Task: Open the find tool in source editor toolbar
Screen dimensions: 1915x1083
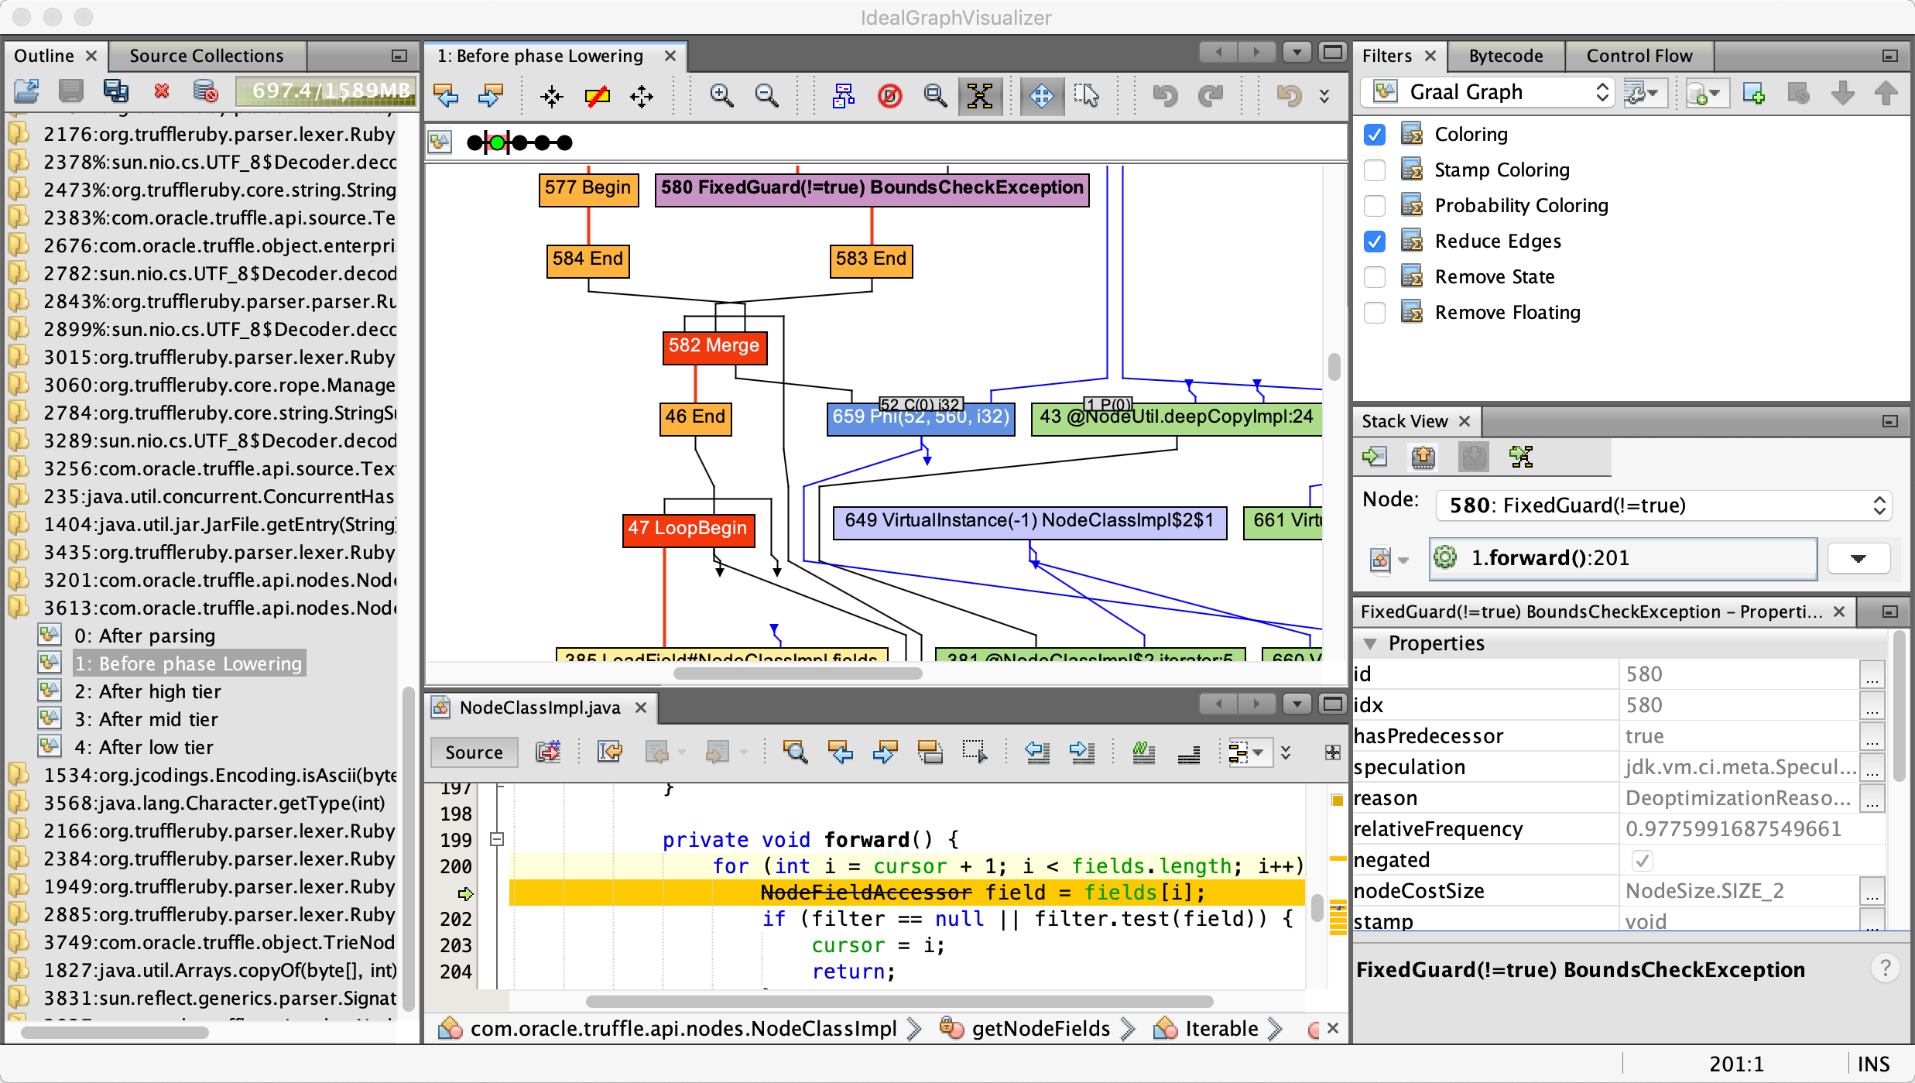Action: [795, 752]
